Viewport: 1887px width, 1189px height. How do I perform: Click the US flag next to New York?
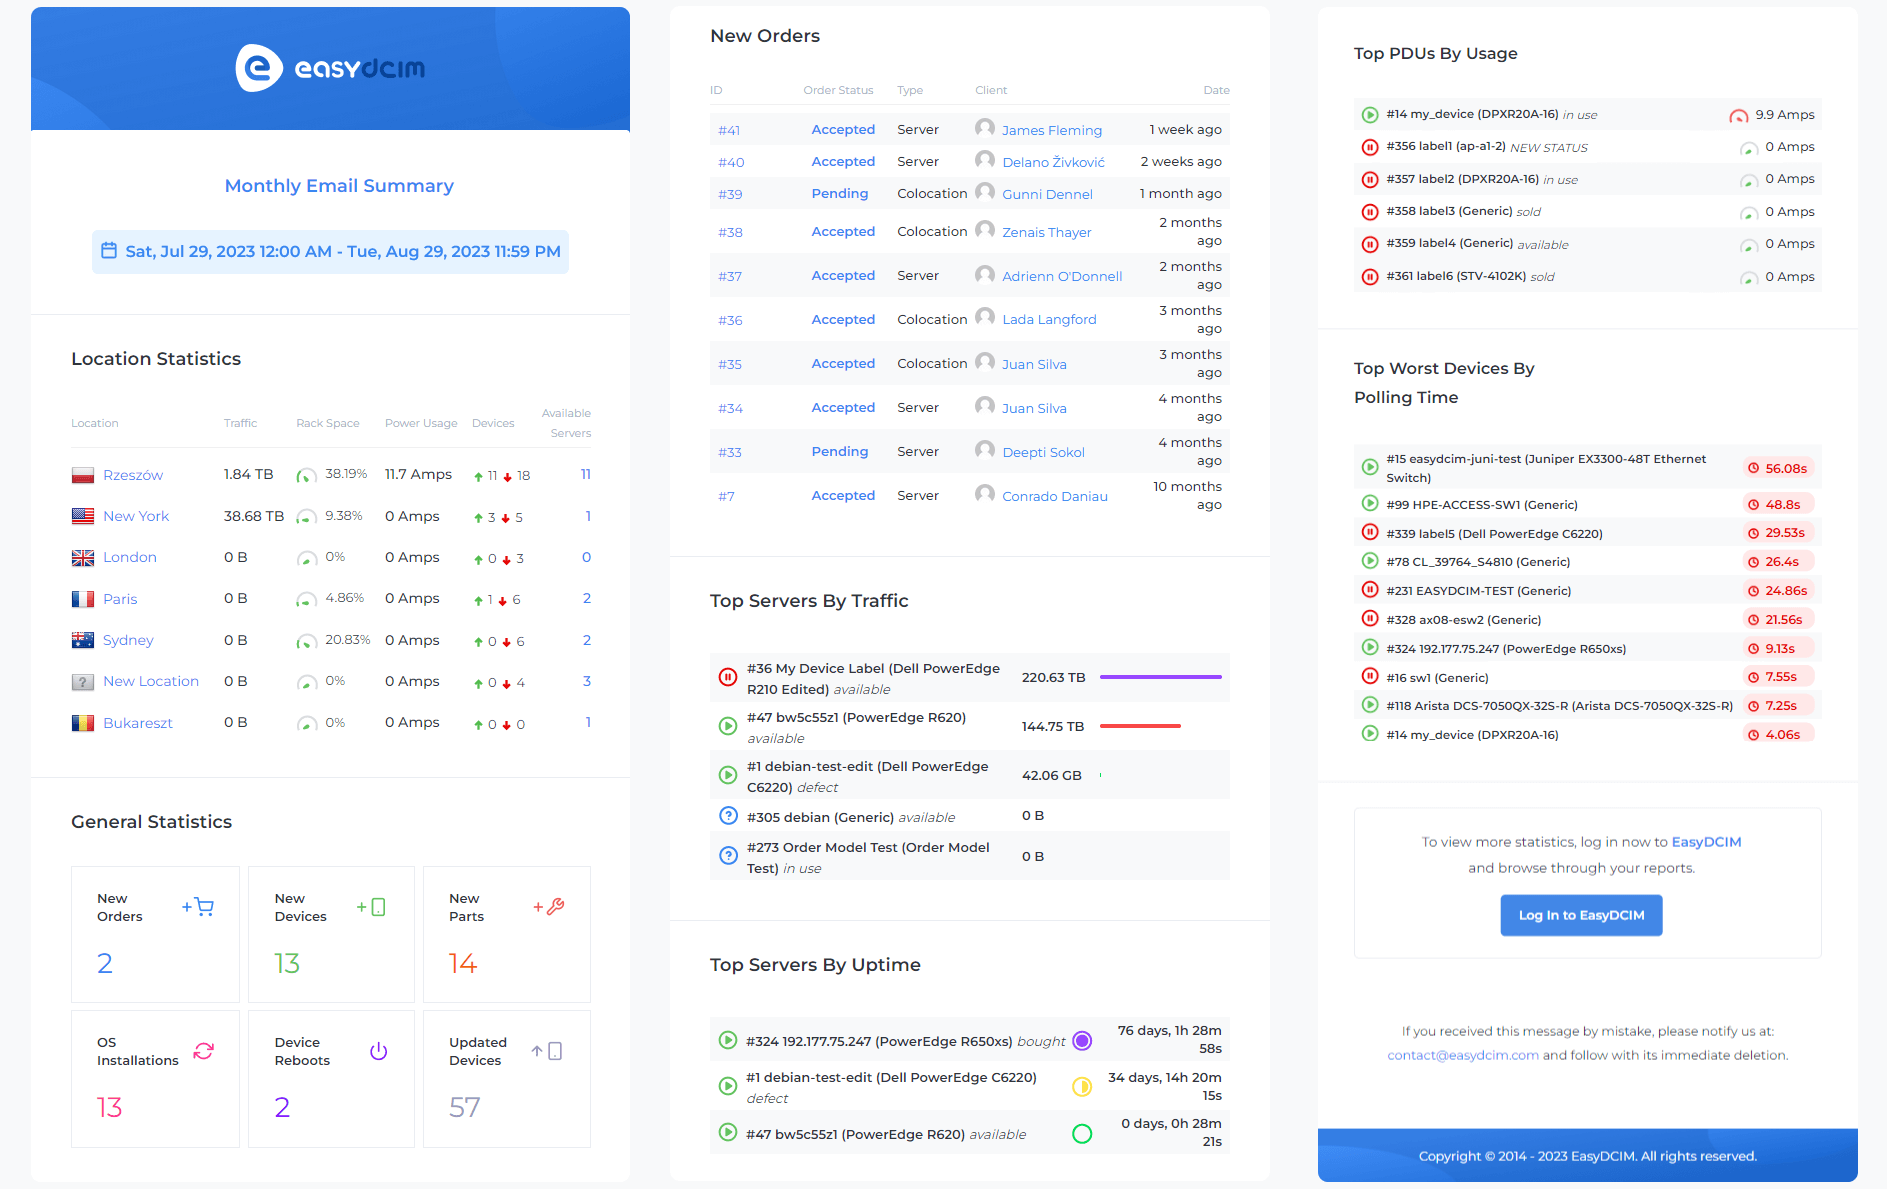coord(83,516)
